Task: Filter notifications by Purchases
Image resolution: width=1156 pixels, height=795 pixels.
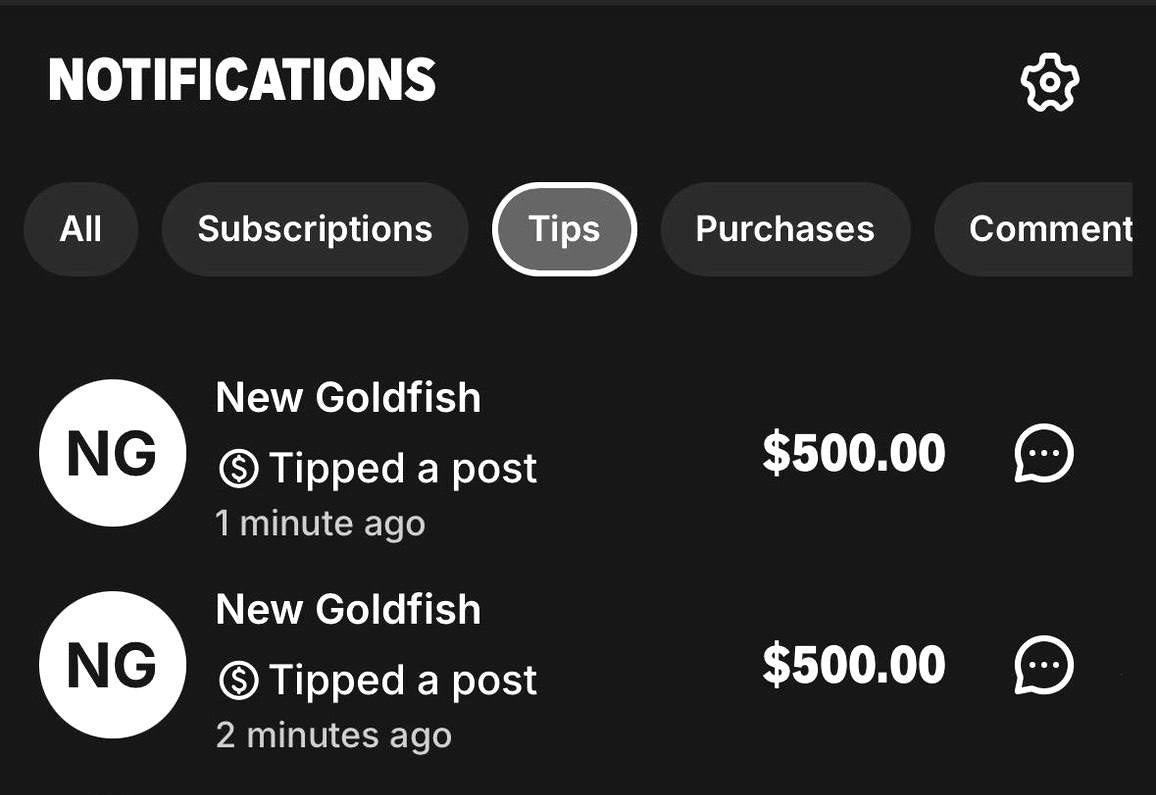Action: (x=785, y=229)
